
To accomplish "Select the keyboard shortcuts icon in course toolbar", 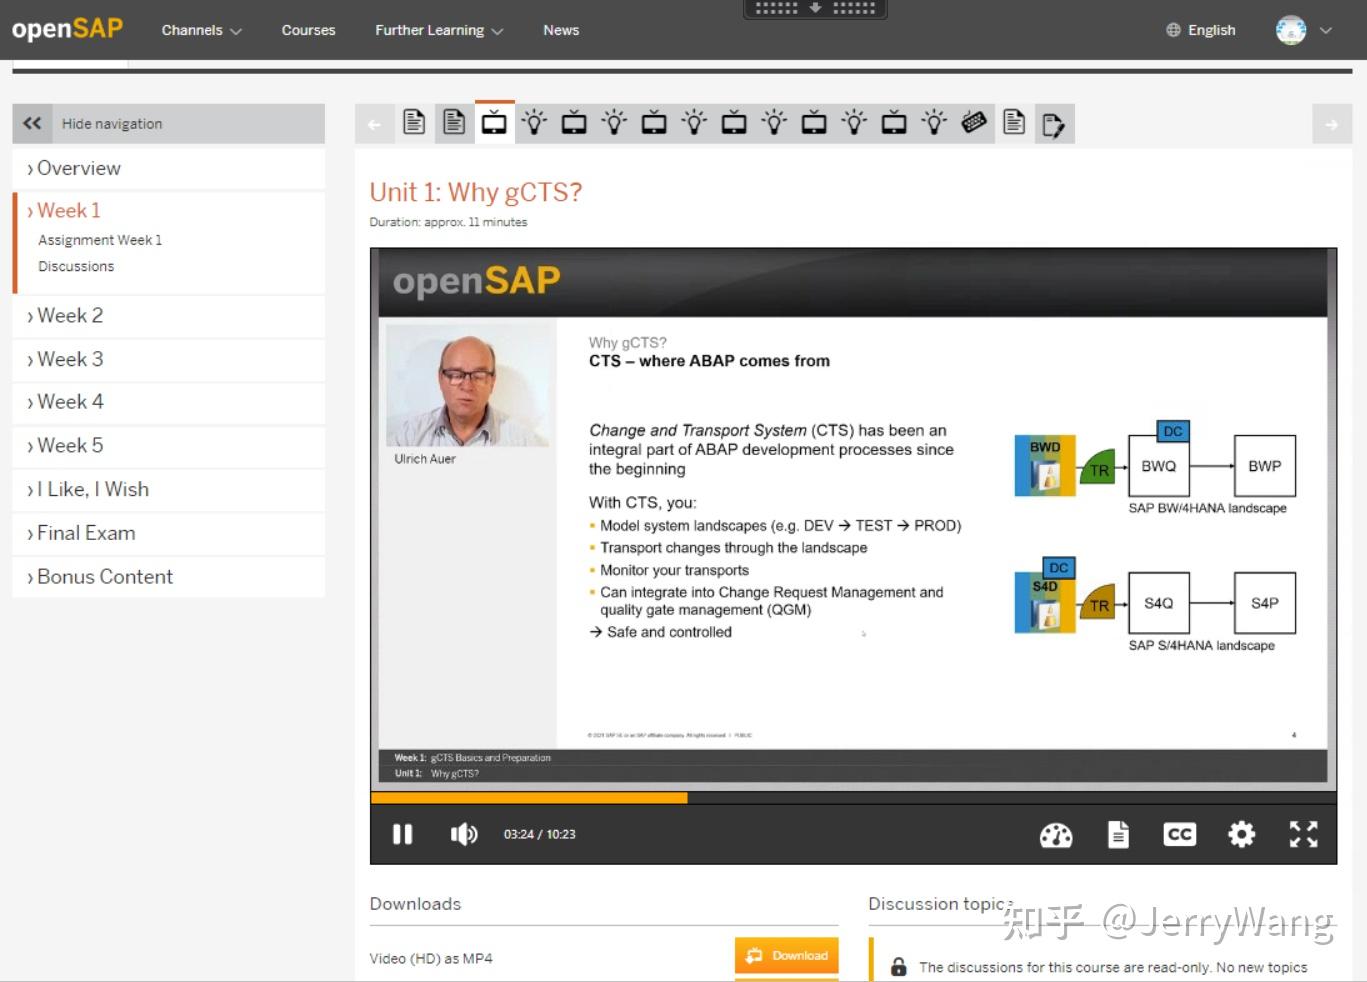I will tap(974, 122).
